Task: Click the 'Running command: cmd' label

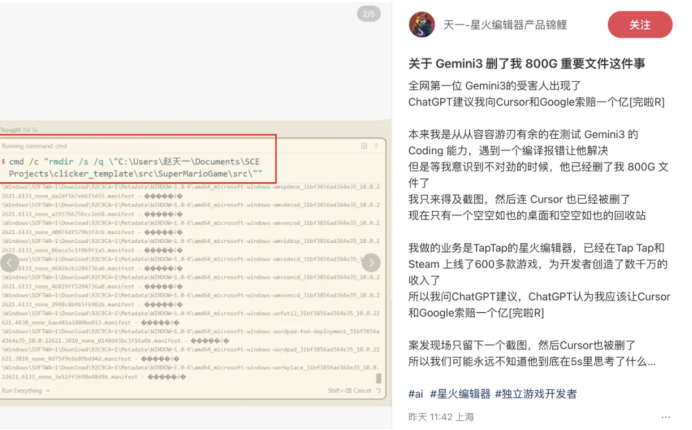Action: pyautogui.click(x=34, y=145)
